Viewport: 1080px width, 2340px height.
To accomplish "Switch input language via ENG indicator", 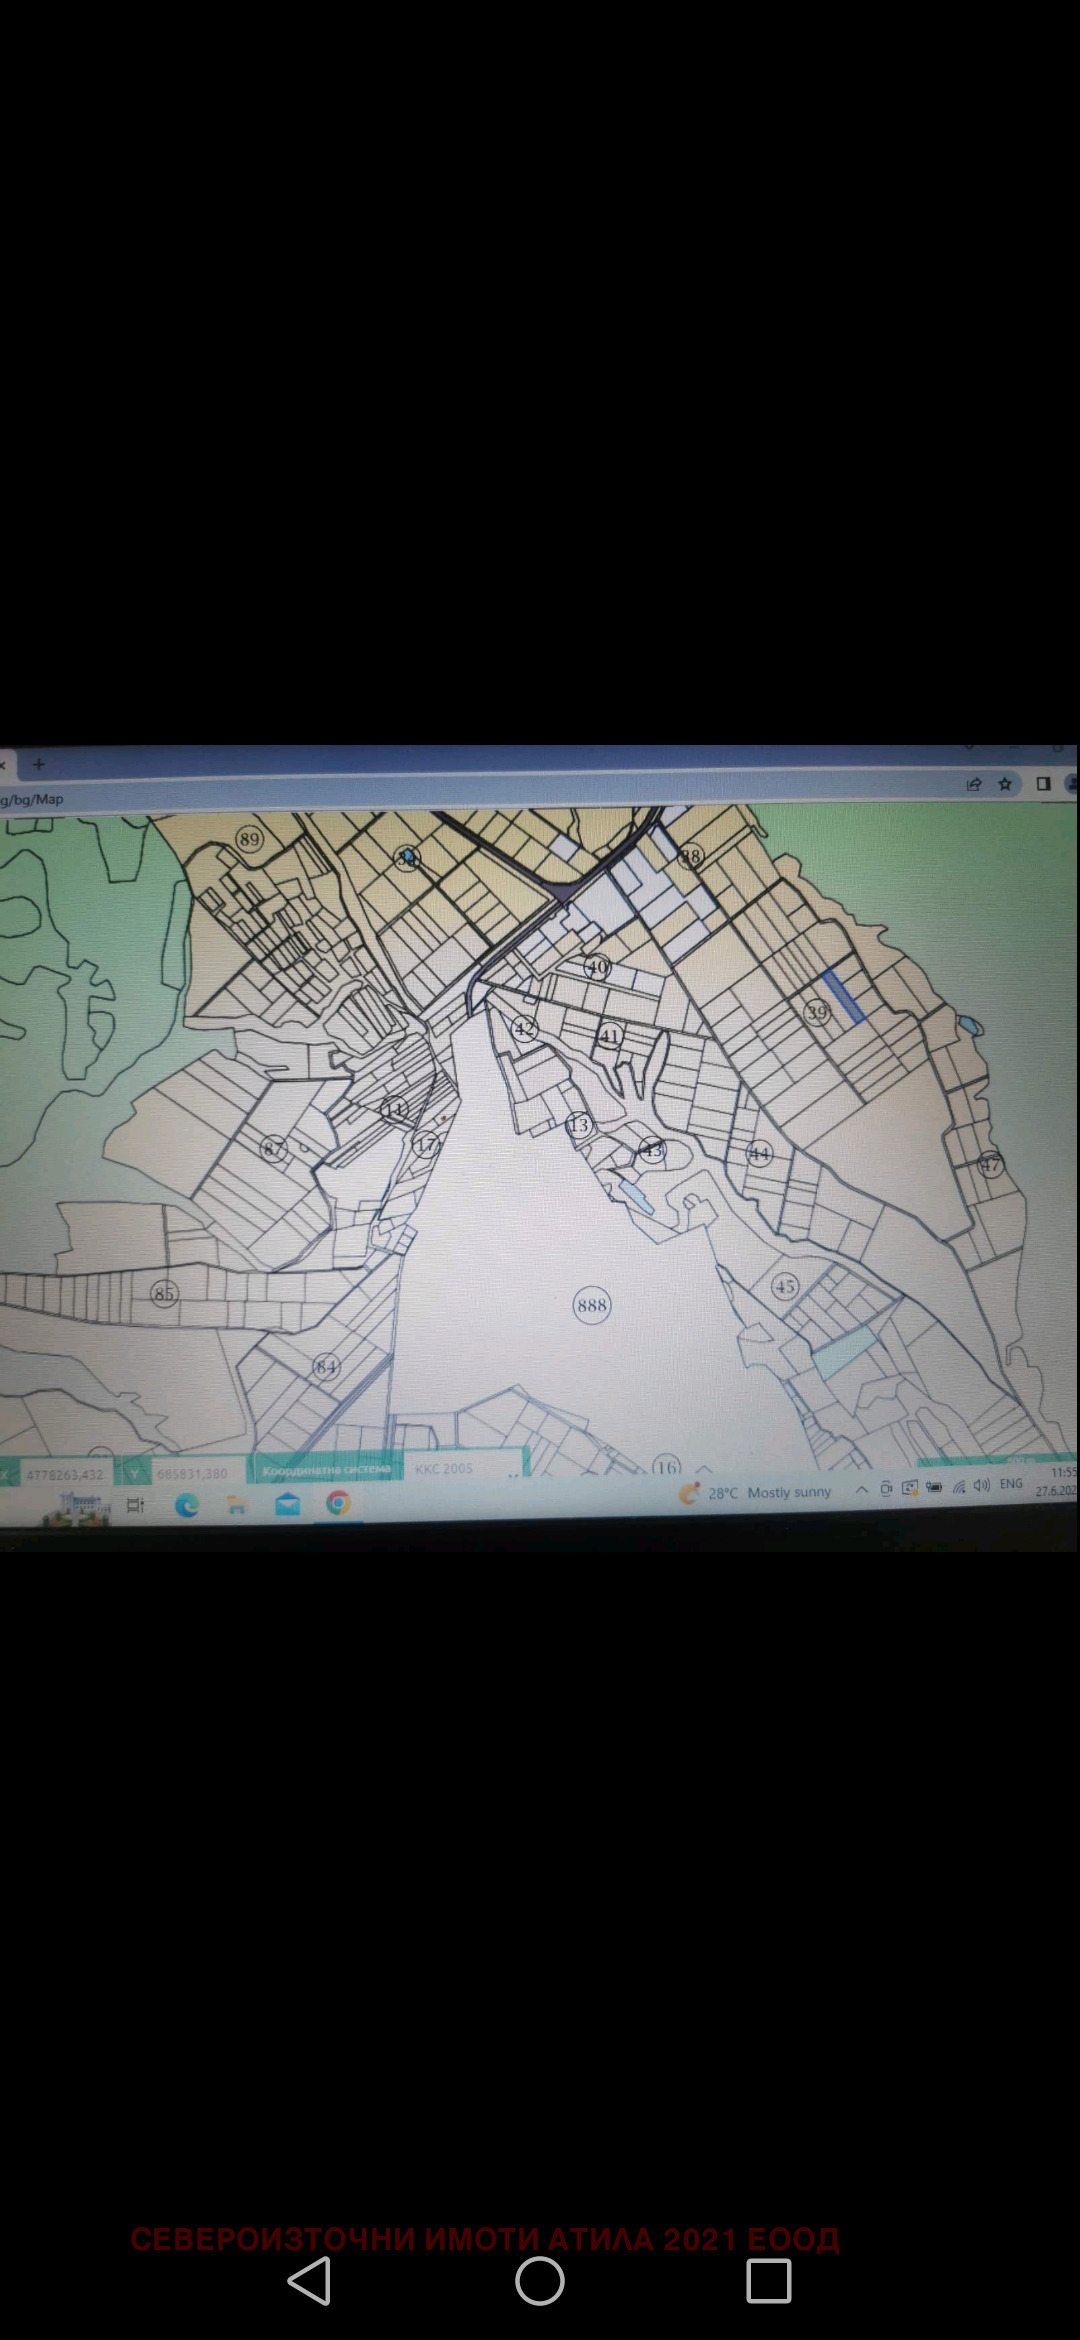I will 1011,1484.
